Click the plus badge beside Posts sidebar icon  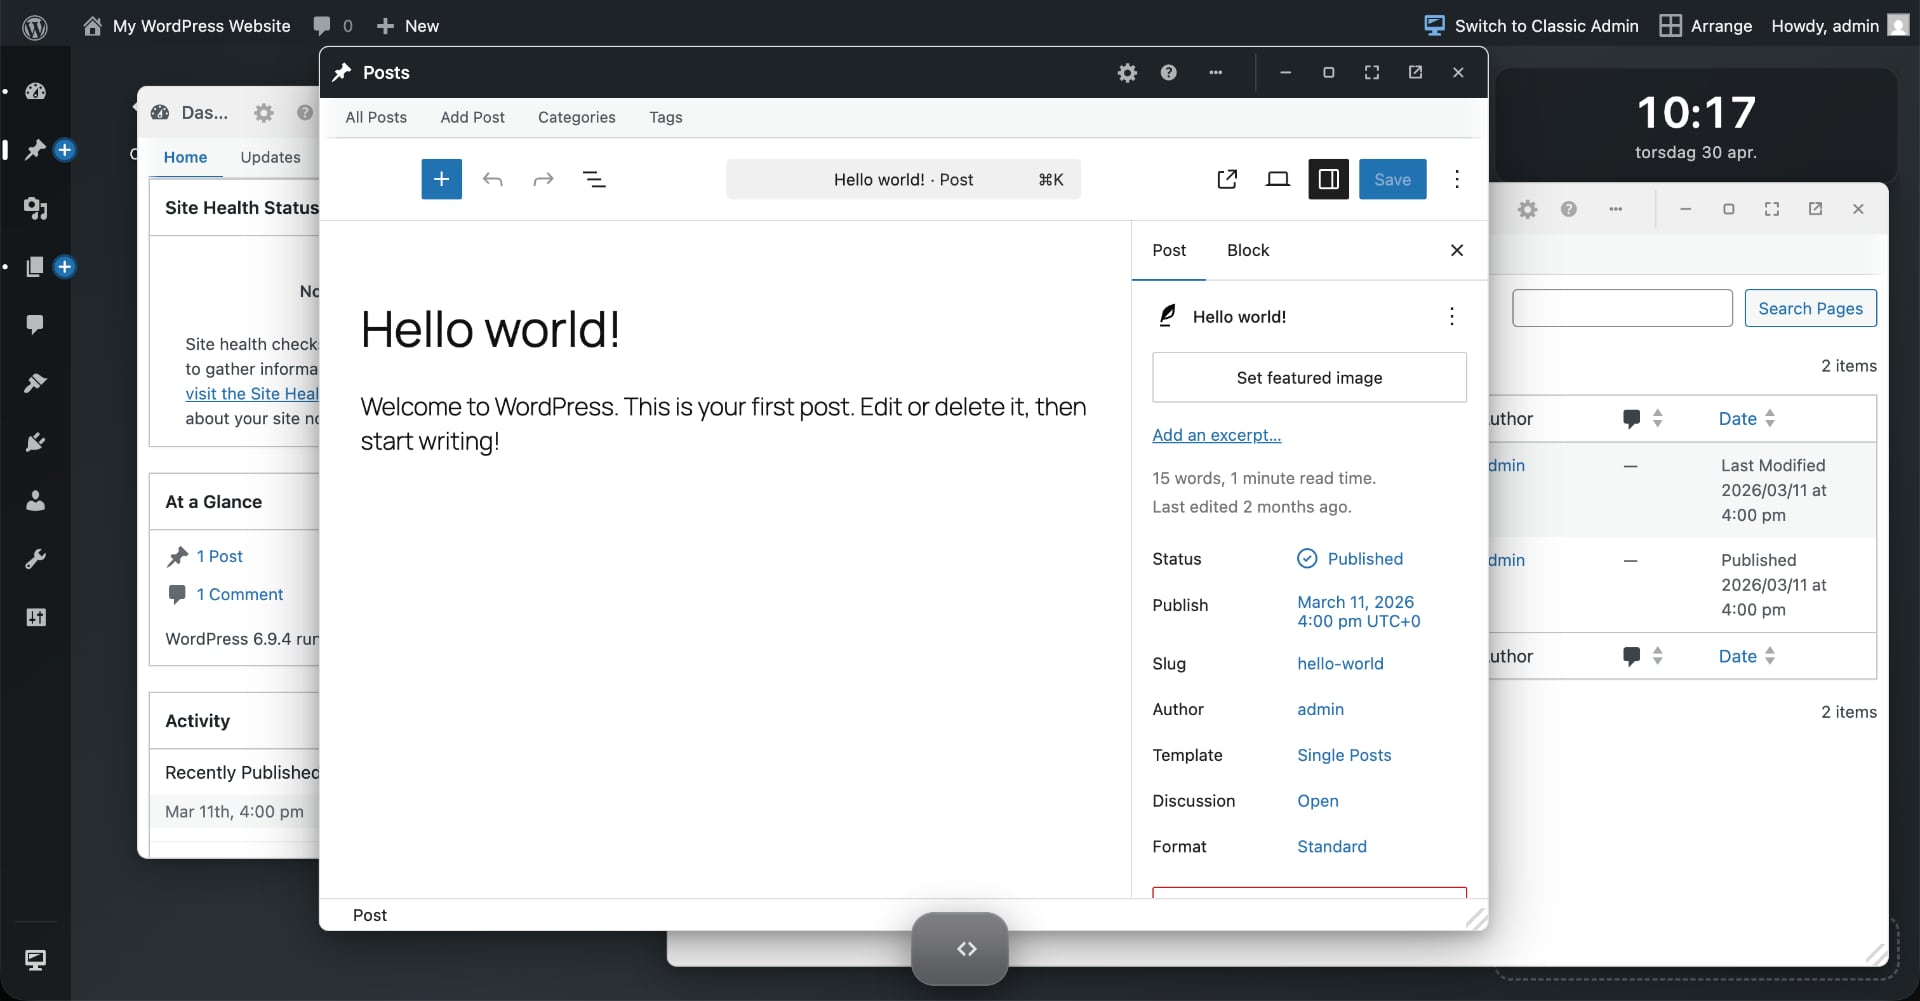click(x=65, y=150)
